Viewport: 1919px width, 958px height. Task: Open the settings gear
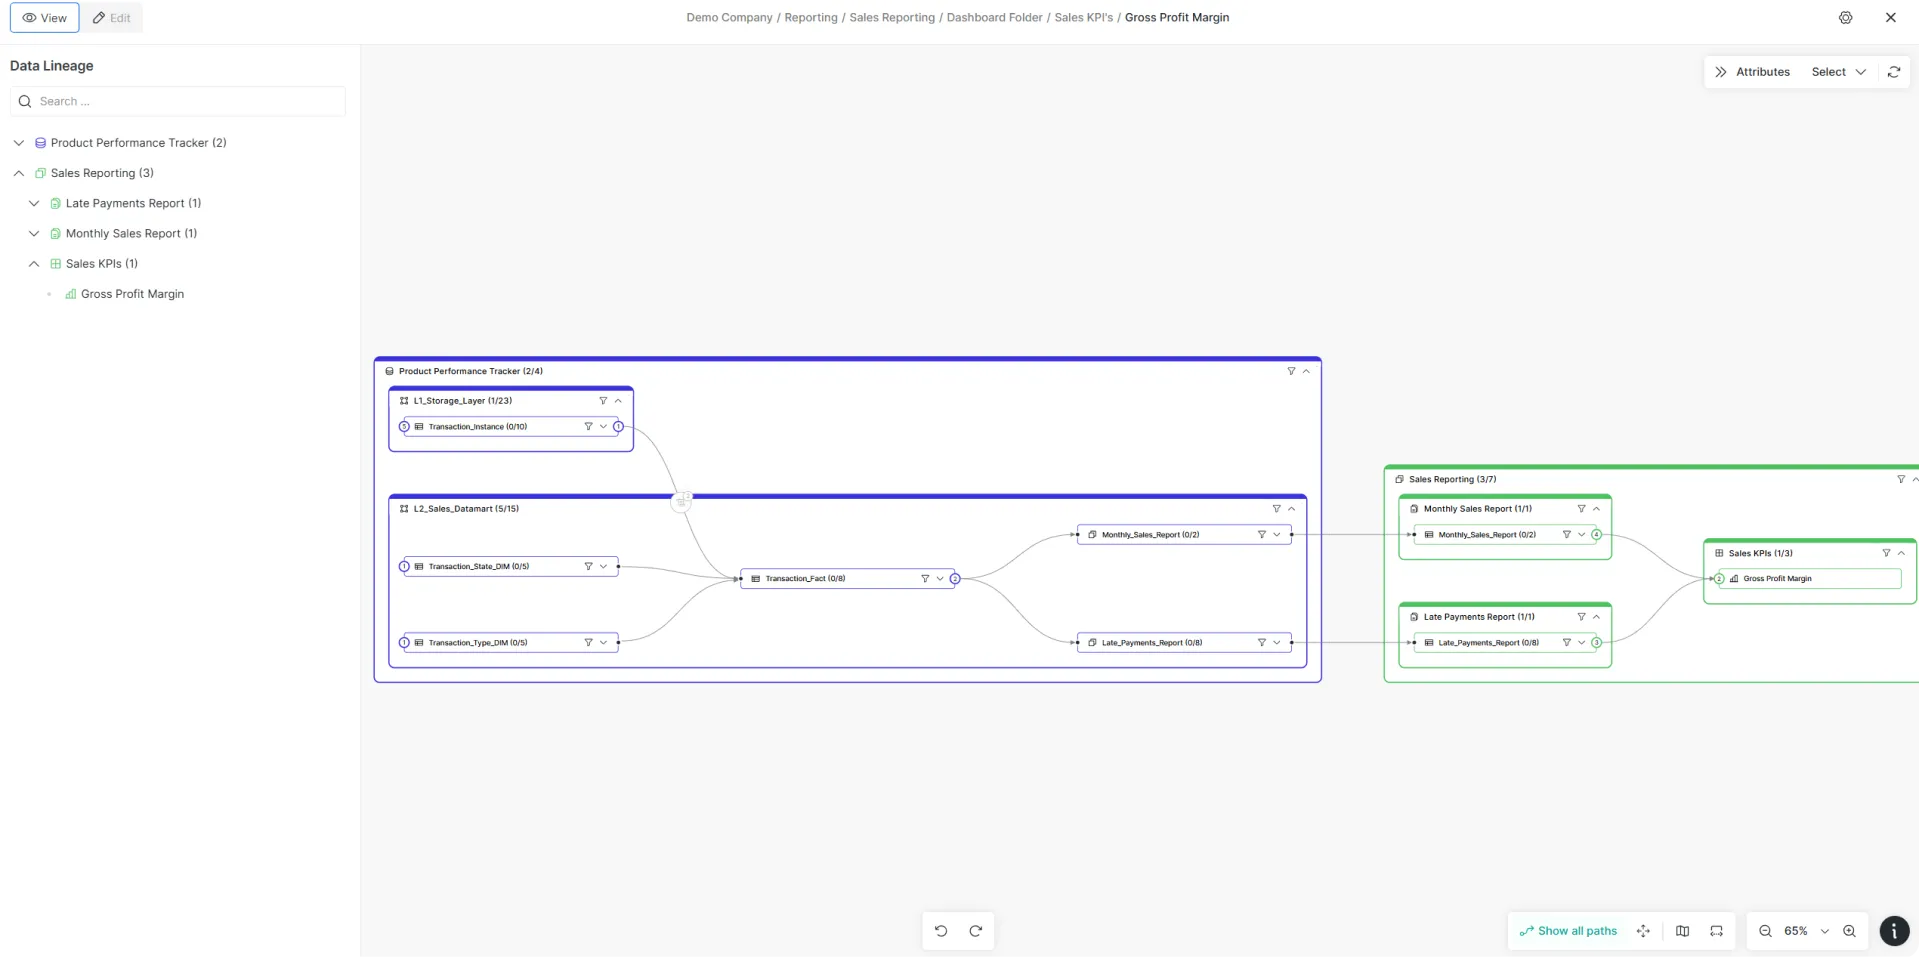pos(1846,18)
